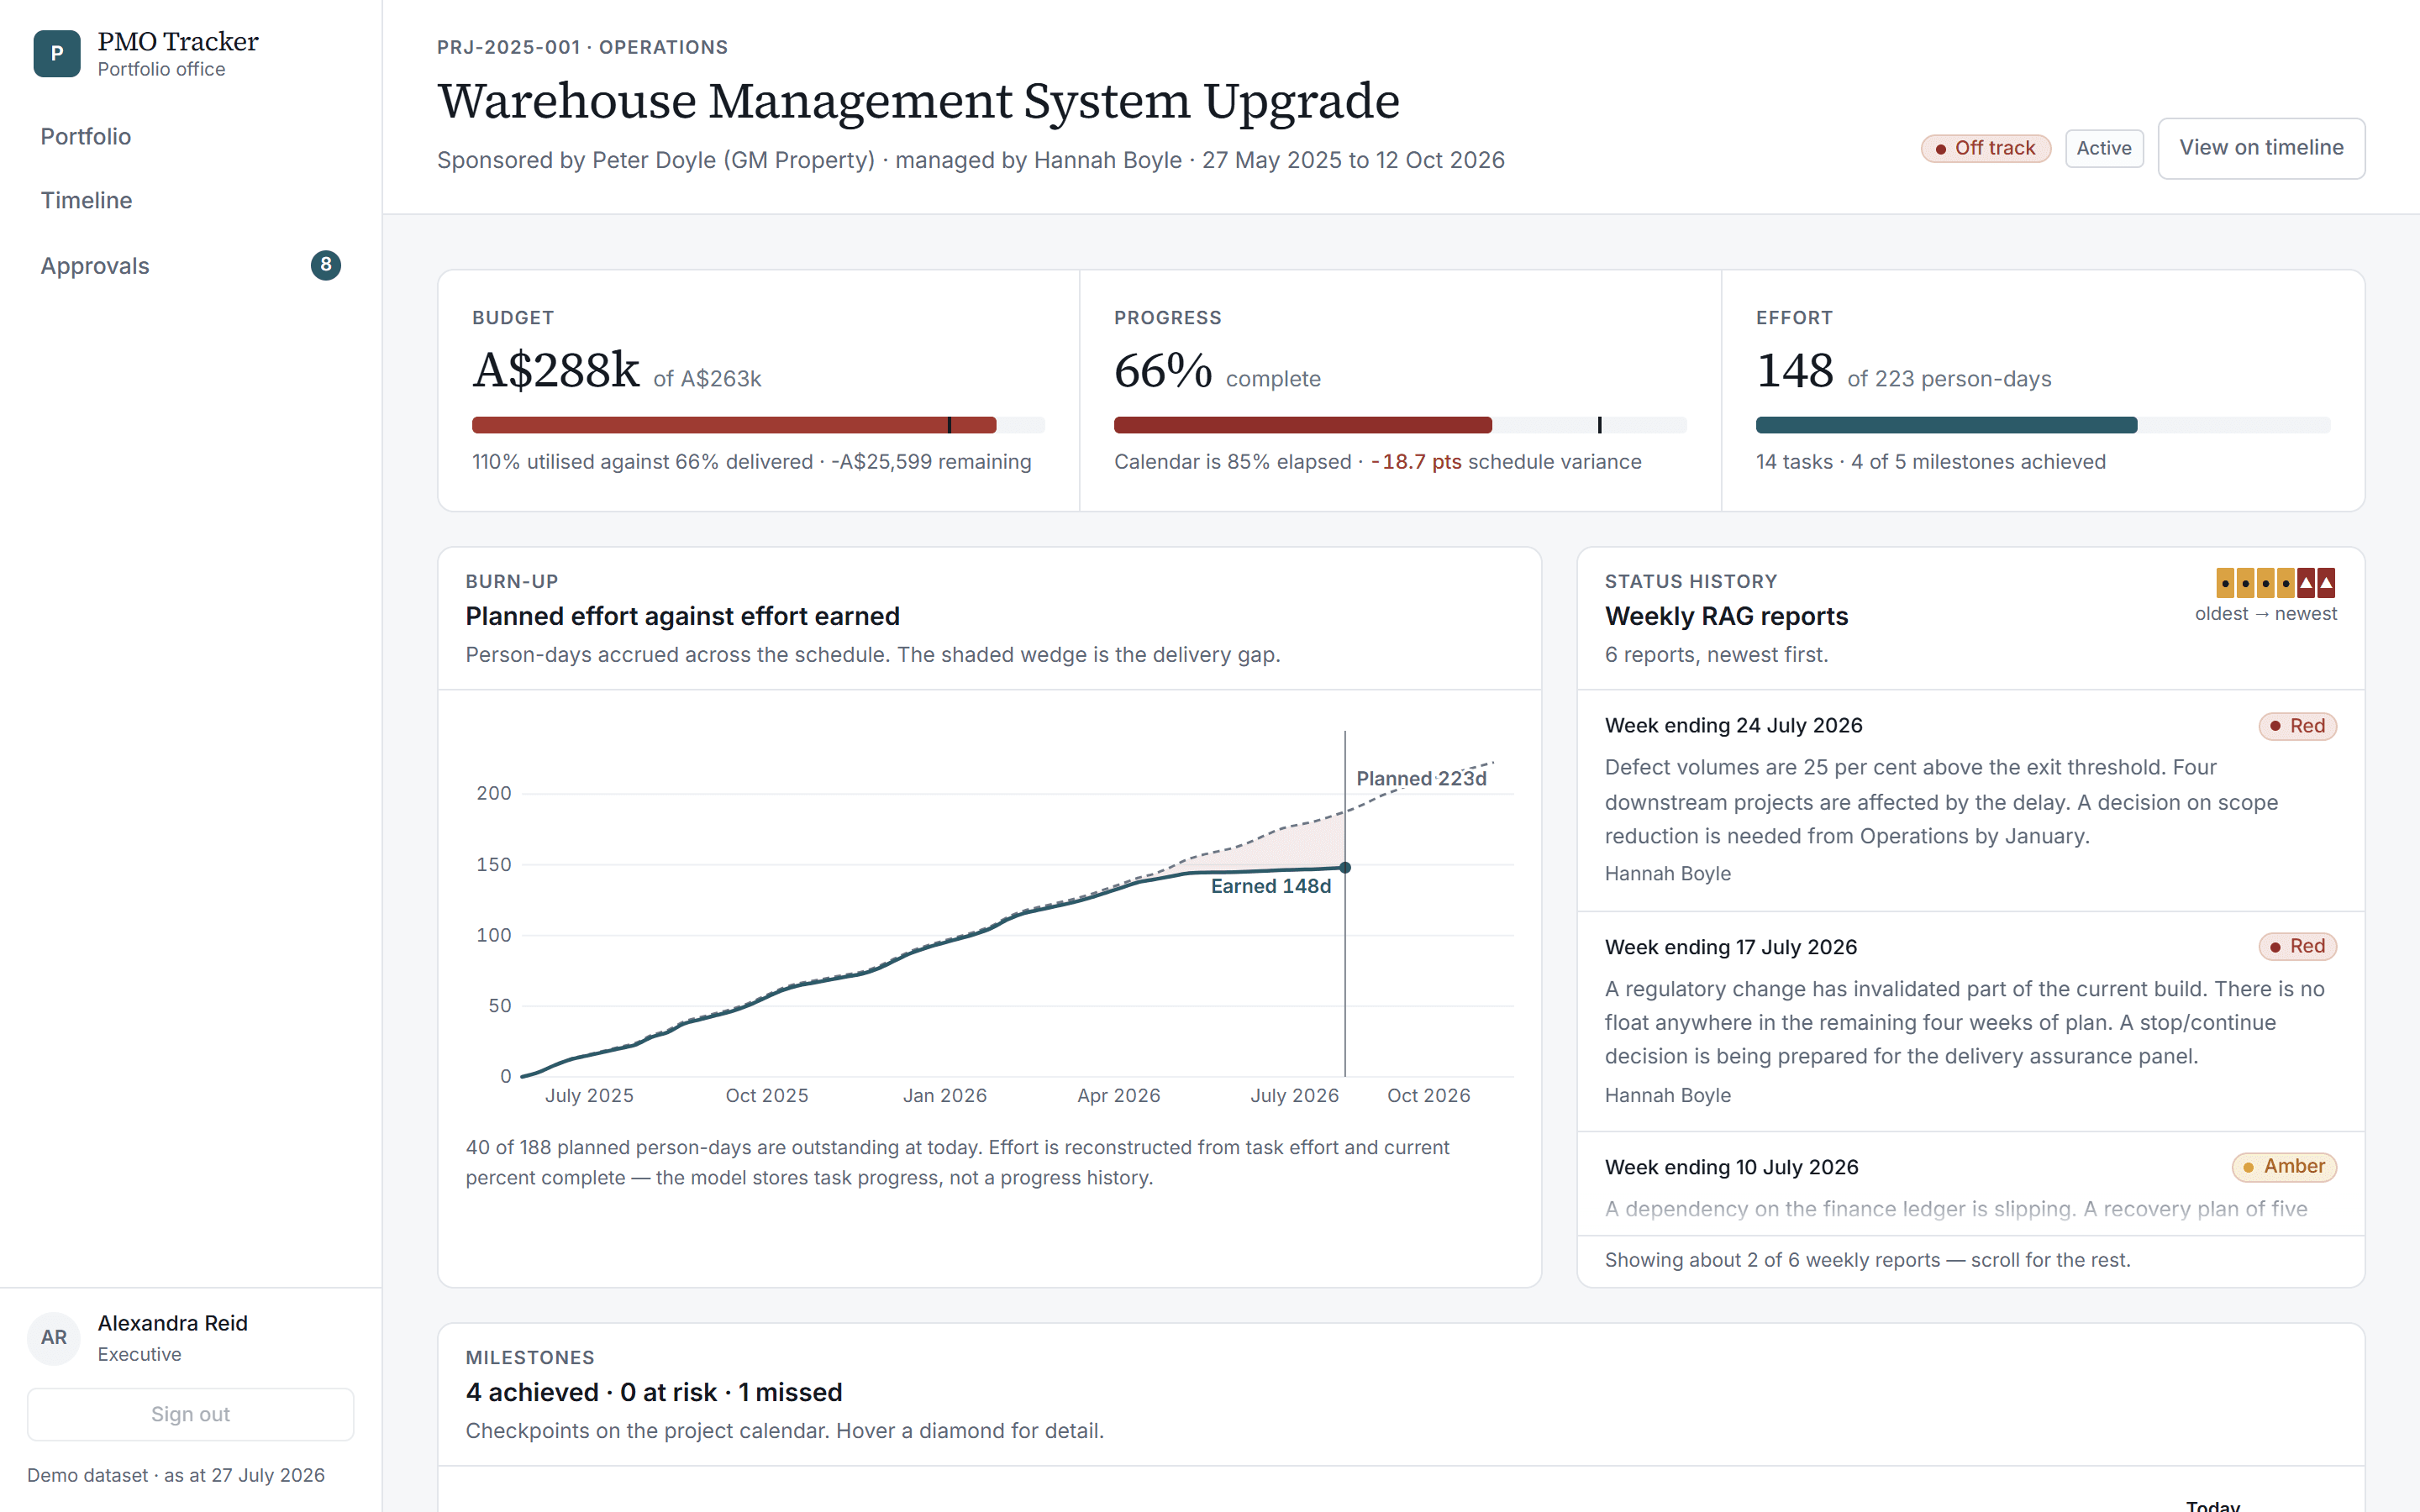Click the AR user avatar
This screenshot has height=1512, width=2420.
tap(54, 1338)
